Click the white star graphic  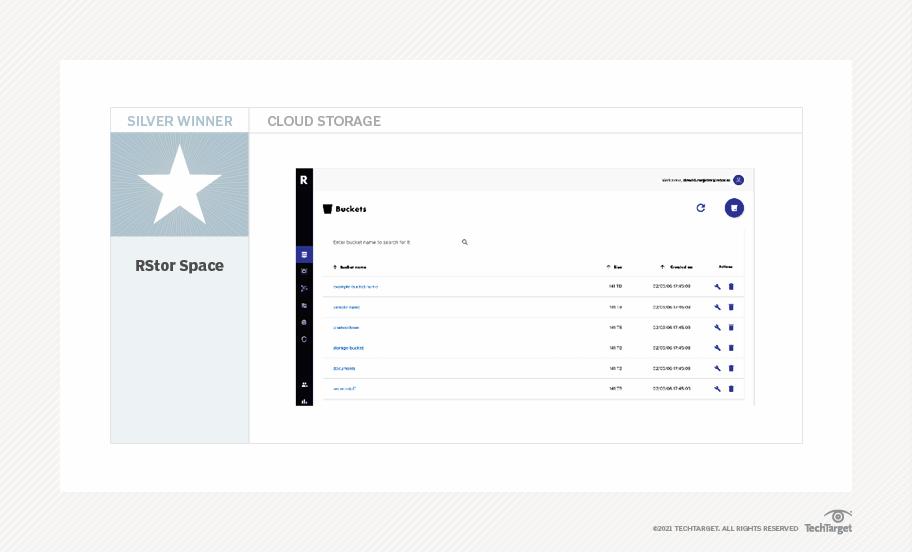[x=180, y=184]
